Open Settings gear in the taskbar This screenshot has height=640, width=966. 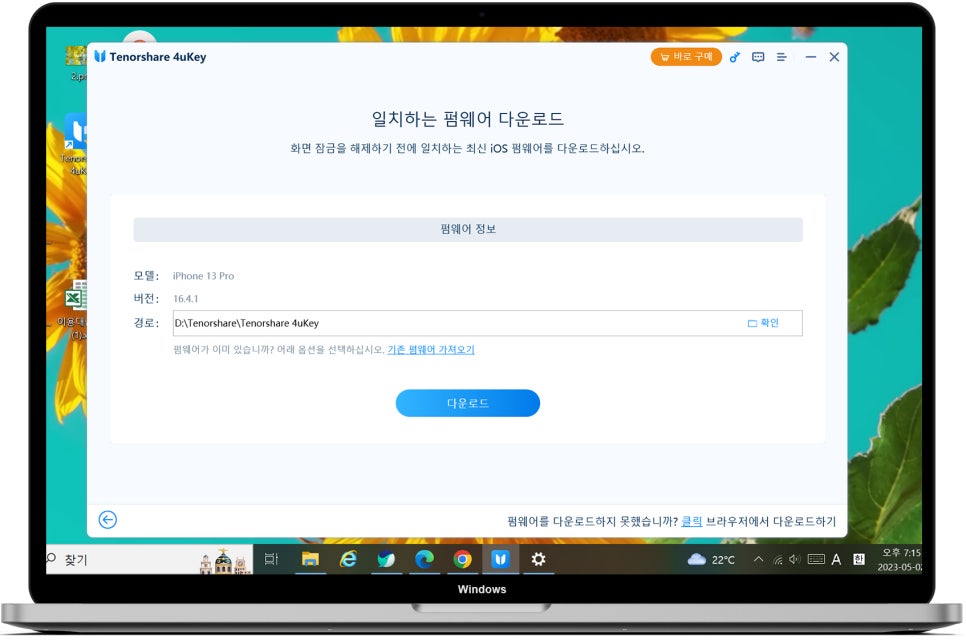538,559
